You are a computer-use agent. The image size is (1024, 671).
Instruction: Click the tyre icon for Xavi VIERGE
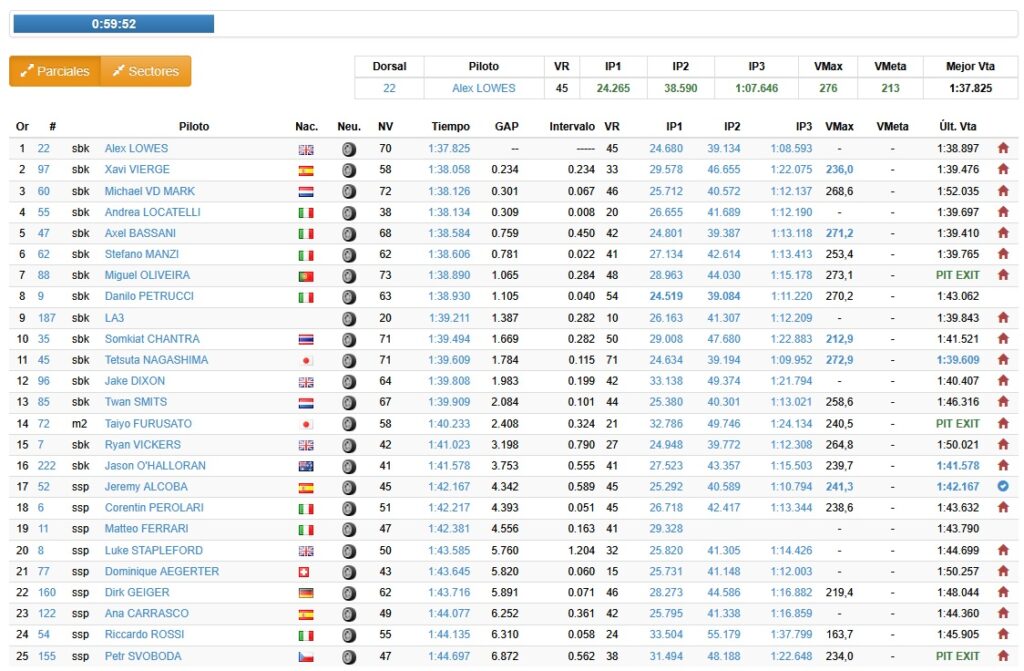348,170
